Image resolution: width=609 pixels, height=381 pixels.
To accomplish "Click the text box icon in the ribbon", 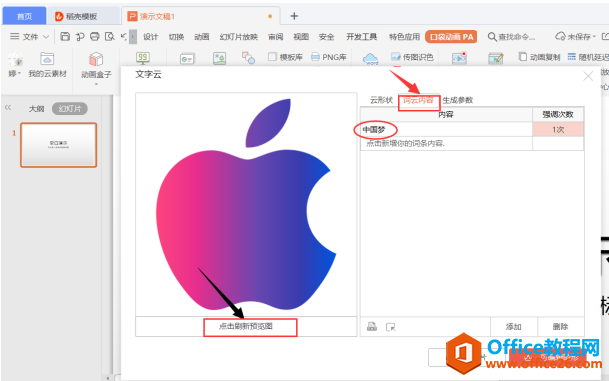I will click(x=187, y=59).
